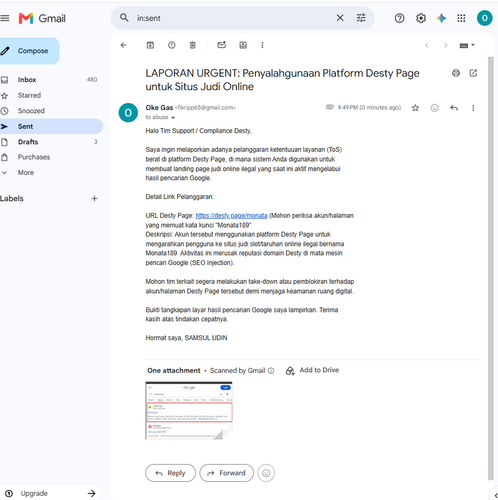Image resolution: width=498 pixels, height=500 pixels.
Task: Delete this email with trash icon
Action: pos(193,45)
